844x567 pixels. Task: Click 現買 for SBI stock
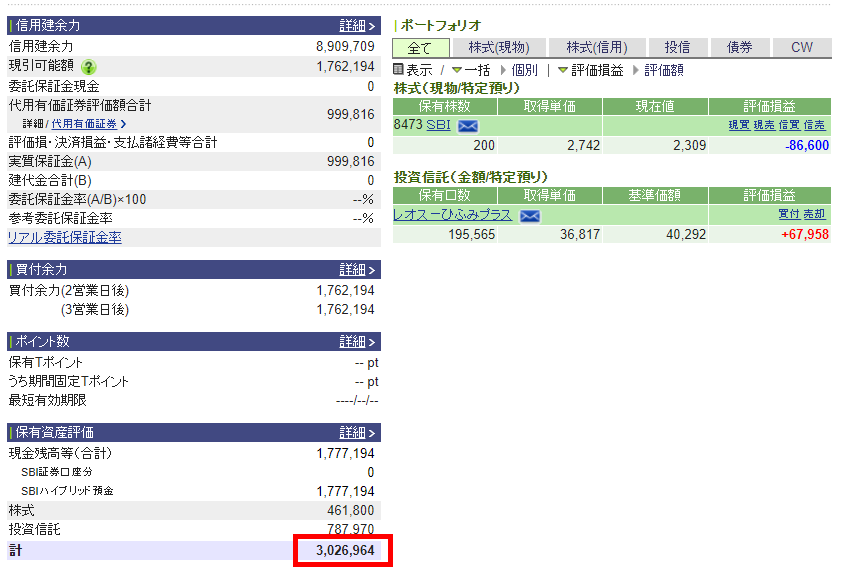coord(739,125)
